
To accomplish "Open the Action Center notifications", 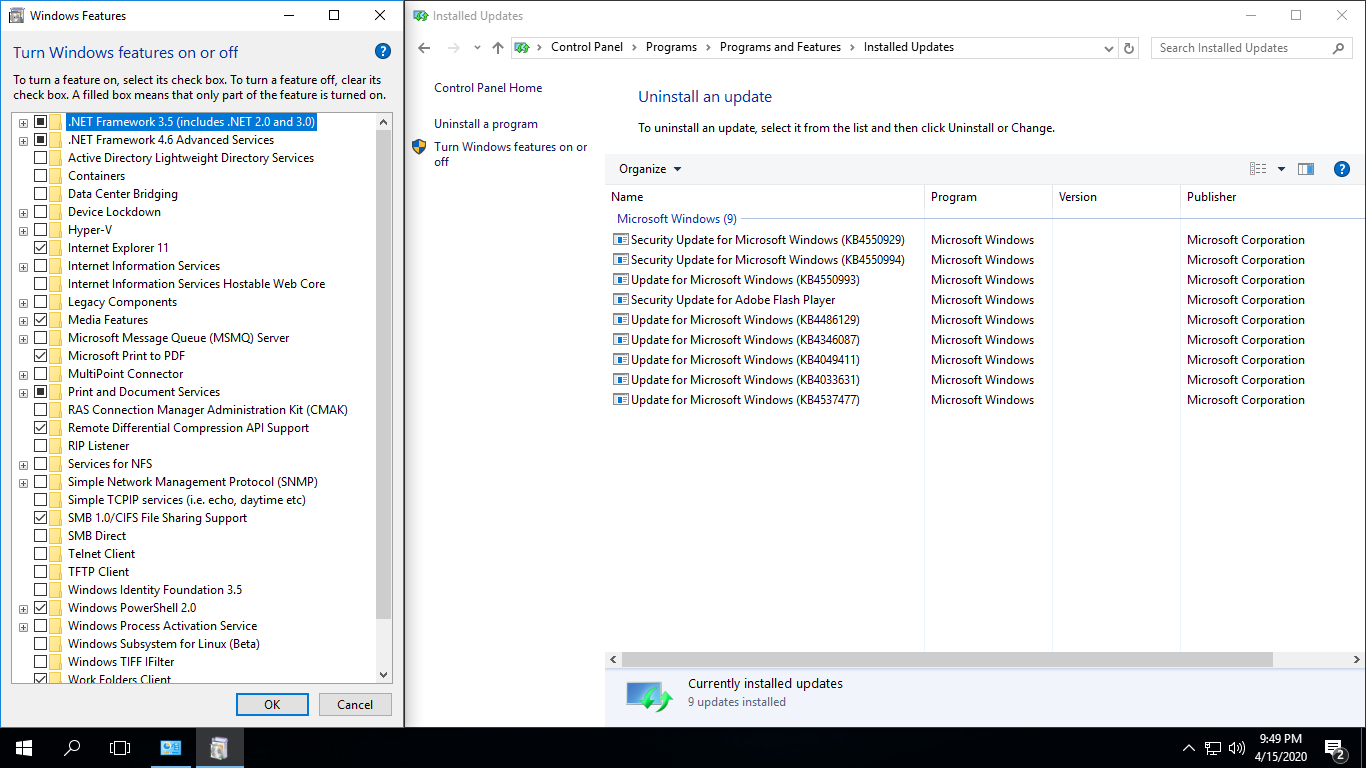I will [x=1334, y=747].
